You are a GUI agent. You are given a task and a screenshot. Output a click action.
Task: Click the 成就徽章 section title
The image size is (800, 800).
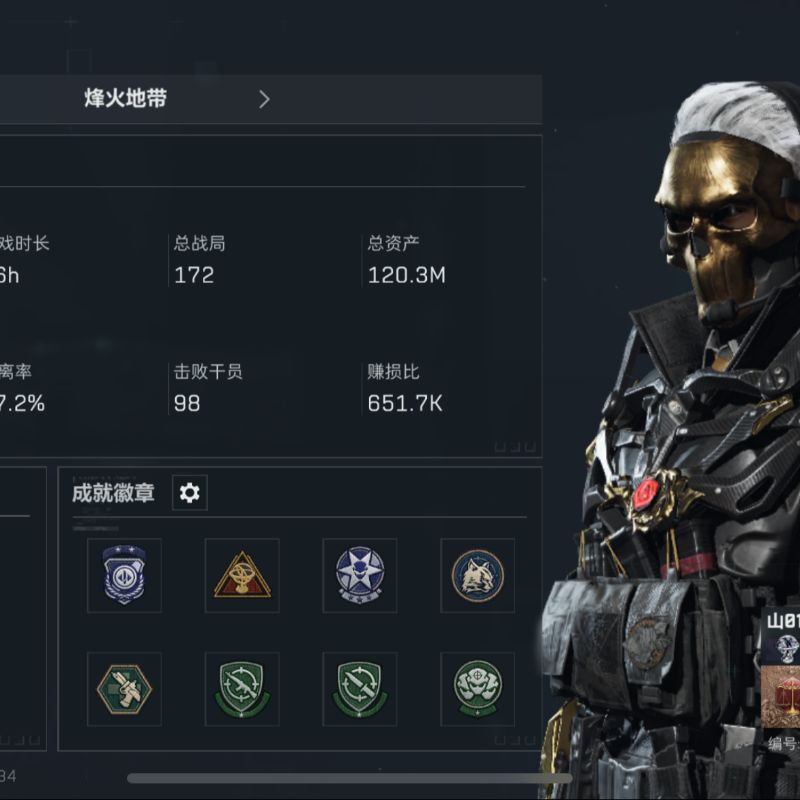click(113, 493)
